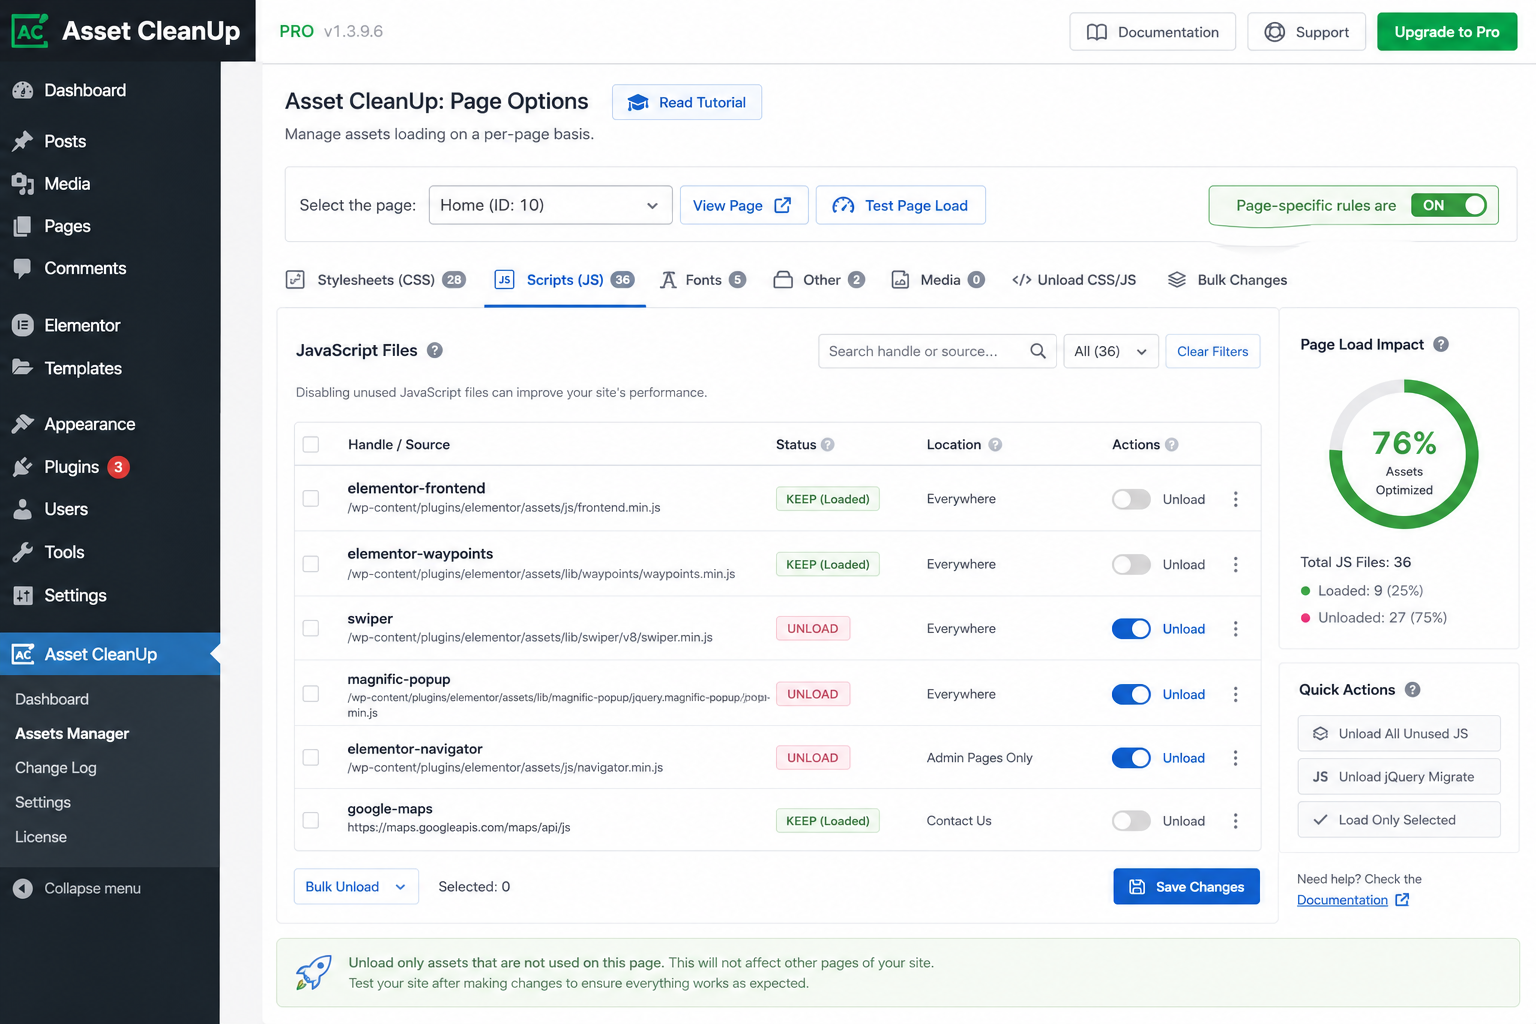Disable Unload toggle for magnific-popup
Viewport: 1536px width, 1024px height.
click(x=1131, y=694)
